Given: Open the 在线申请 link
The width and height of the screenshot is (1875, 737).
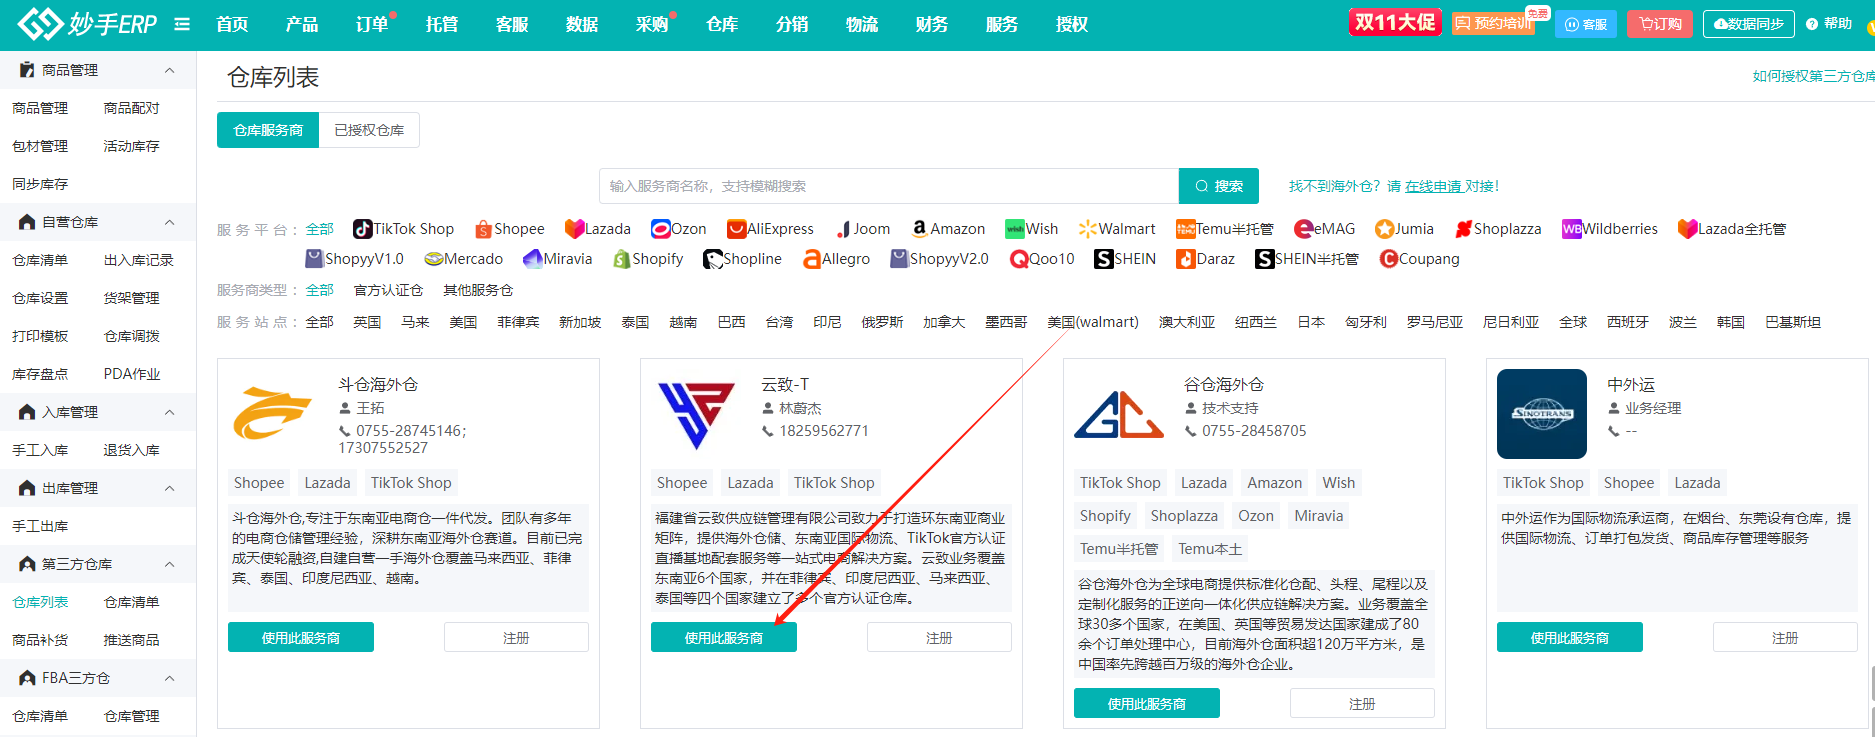Looking at the screenshot, I should coord(1434,186).
